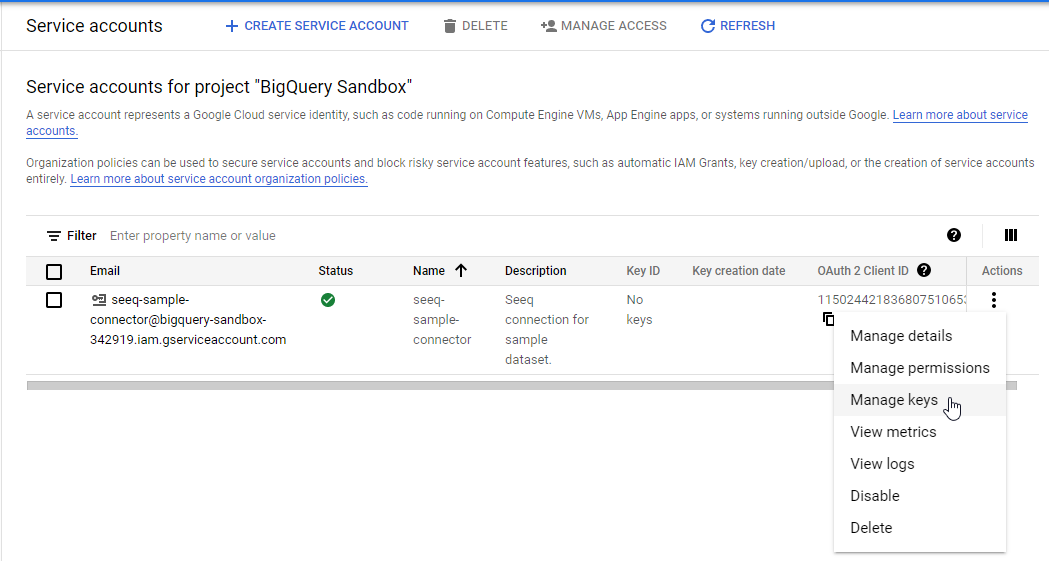Select Manage permissions in the actions menu
The height and width of the screenshot is (561, 1049).
[x=919, y=368]
